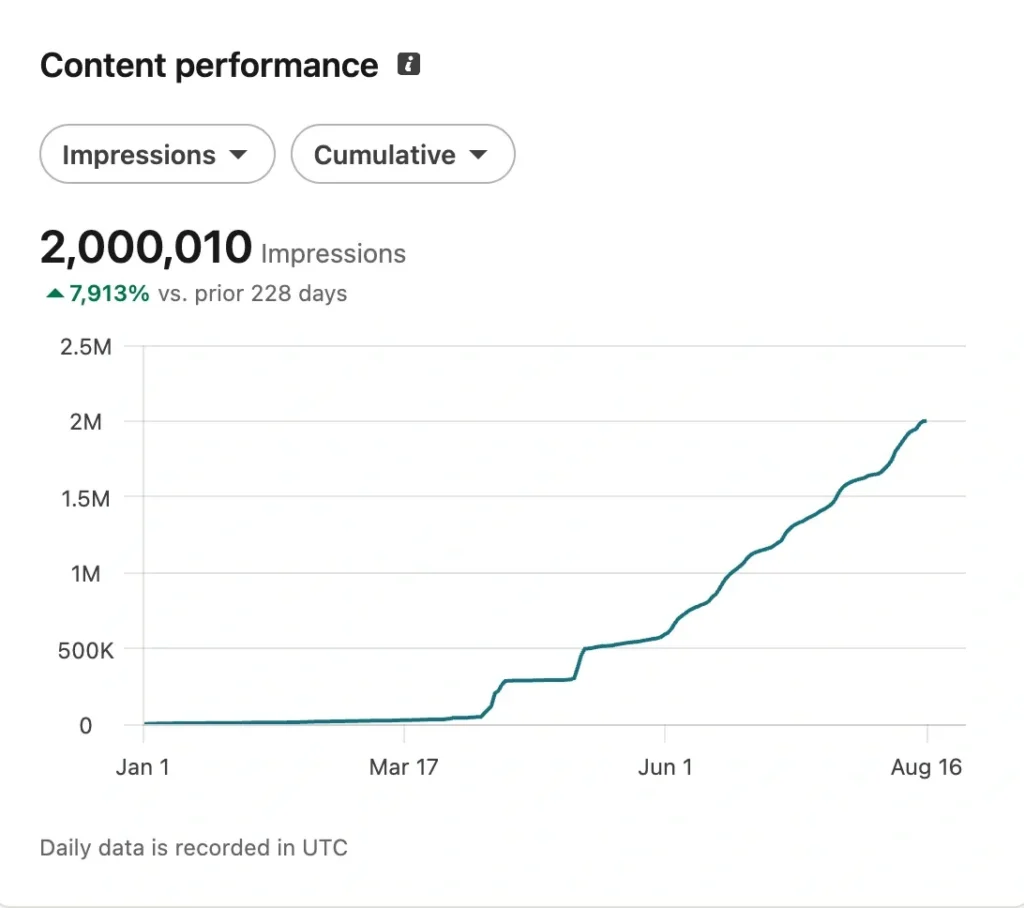Image resolution: width=1024 pixels, height=908 pixels.
Task: Click the Jun 1 axis label
Action: 665,767
